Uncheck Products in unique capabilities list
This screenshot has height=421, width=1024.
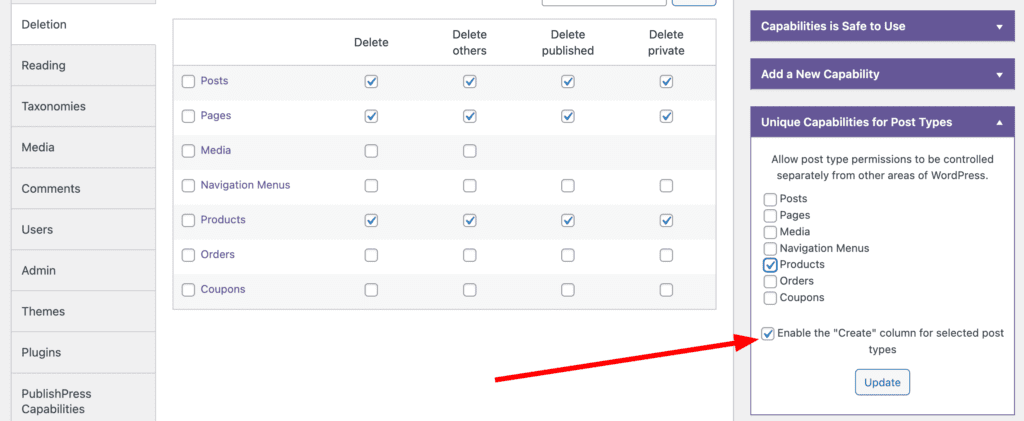[770, 265]
